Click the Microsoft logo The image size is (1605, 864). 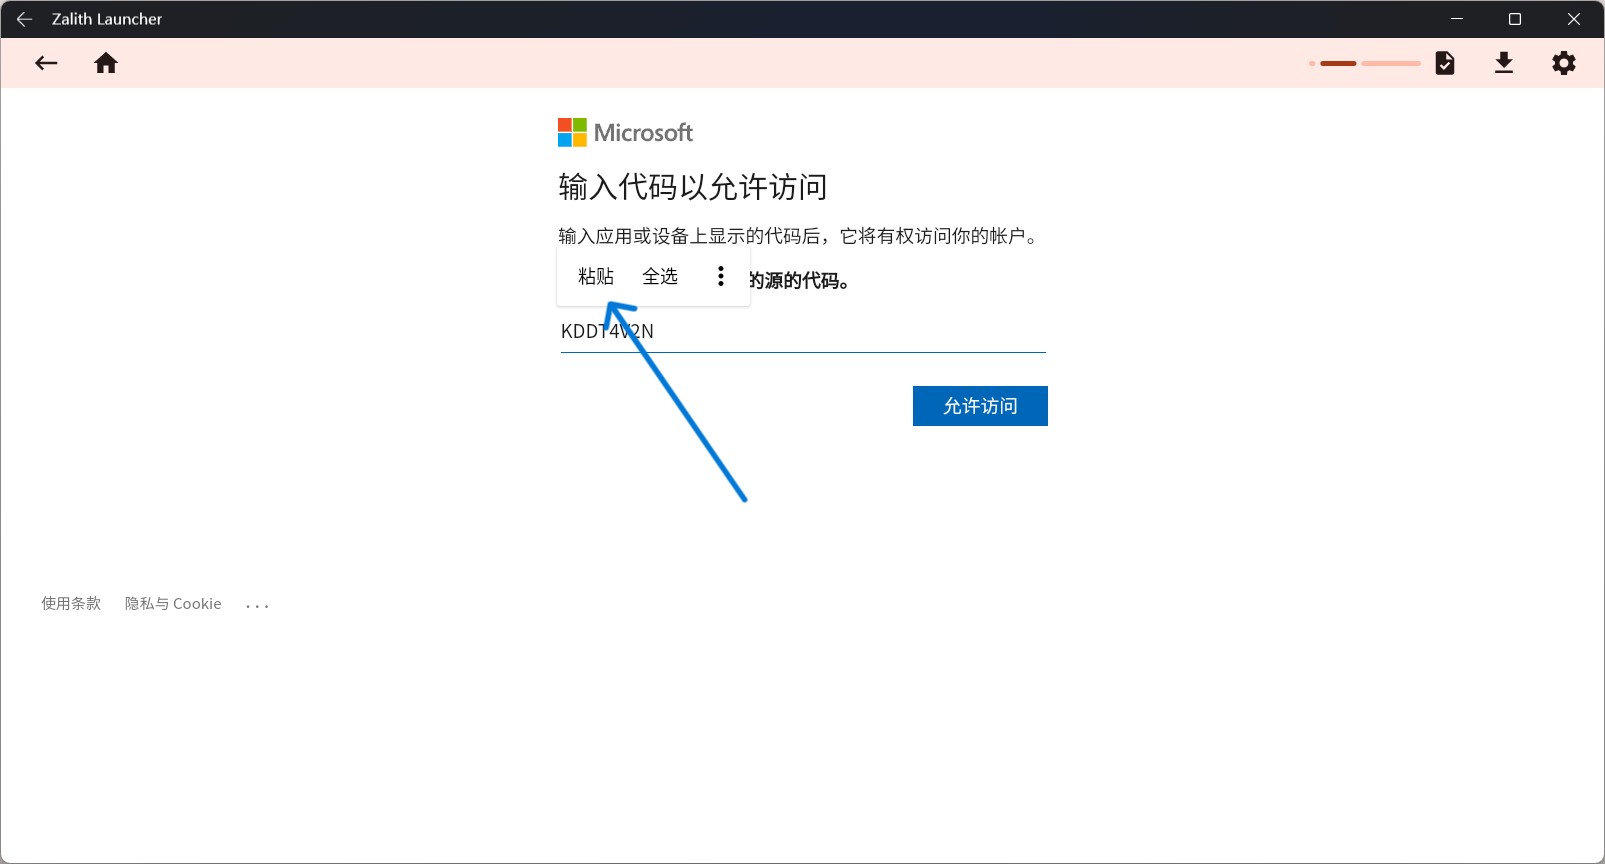click(x=625, y=132)
